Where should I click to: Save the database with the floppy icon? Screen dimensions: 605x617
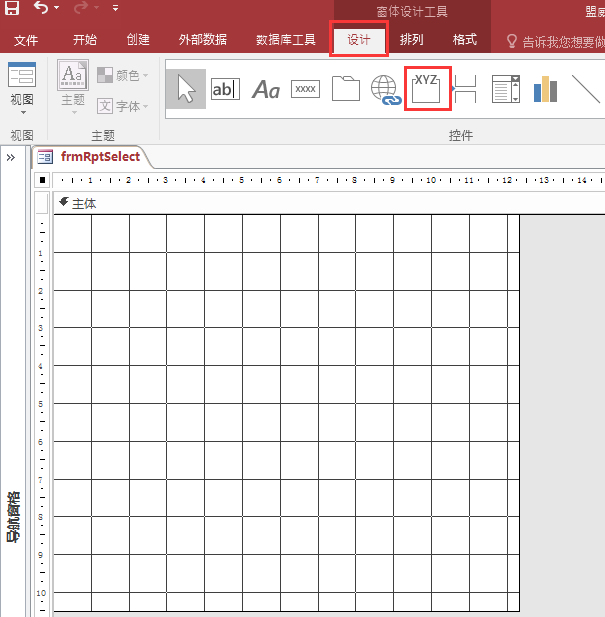coord(12,7)
